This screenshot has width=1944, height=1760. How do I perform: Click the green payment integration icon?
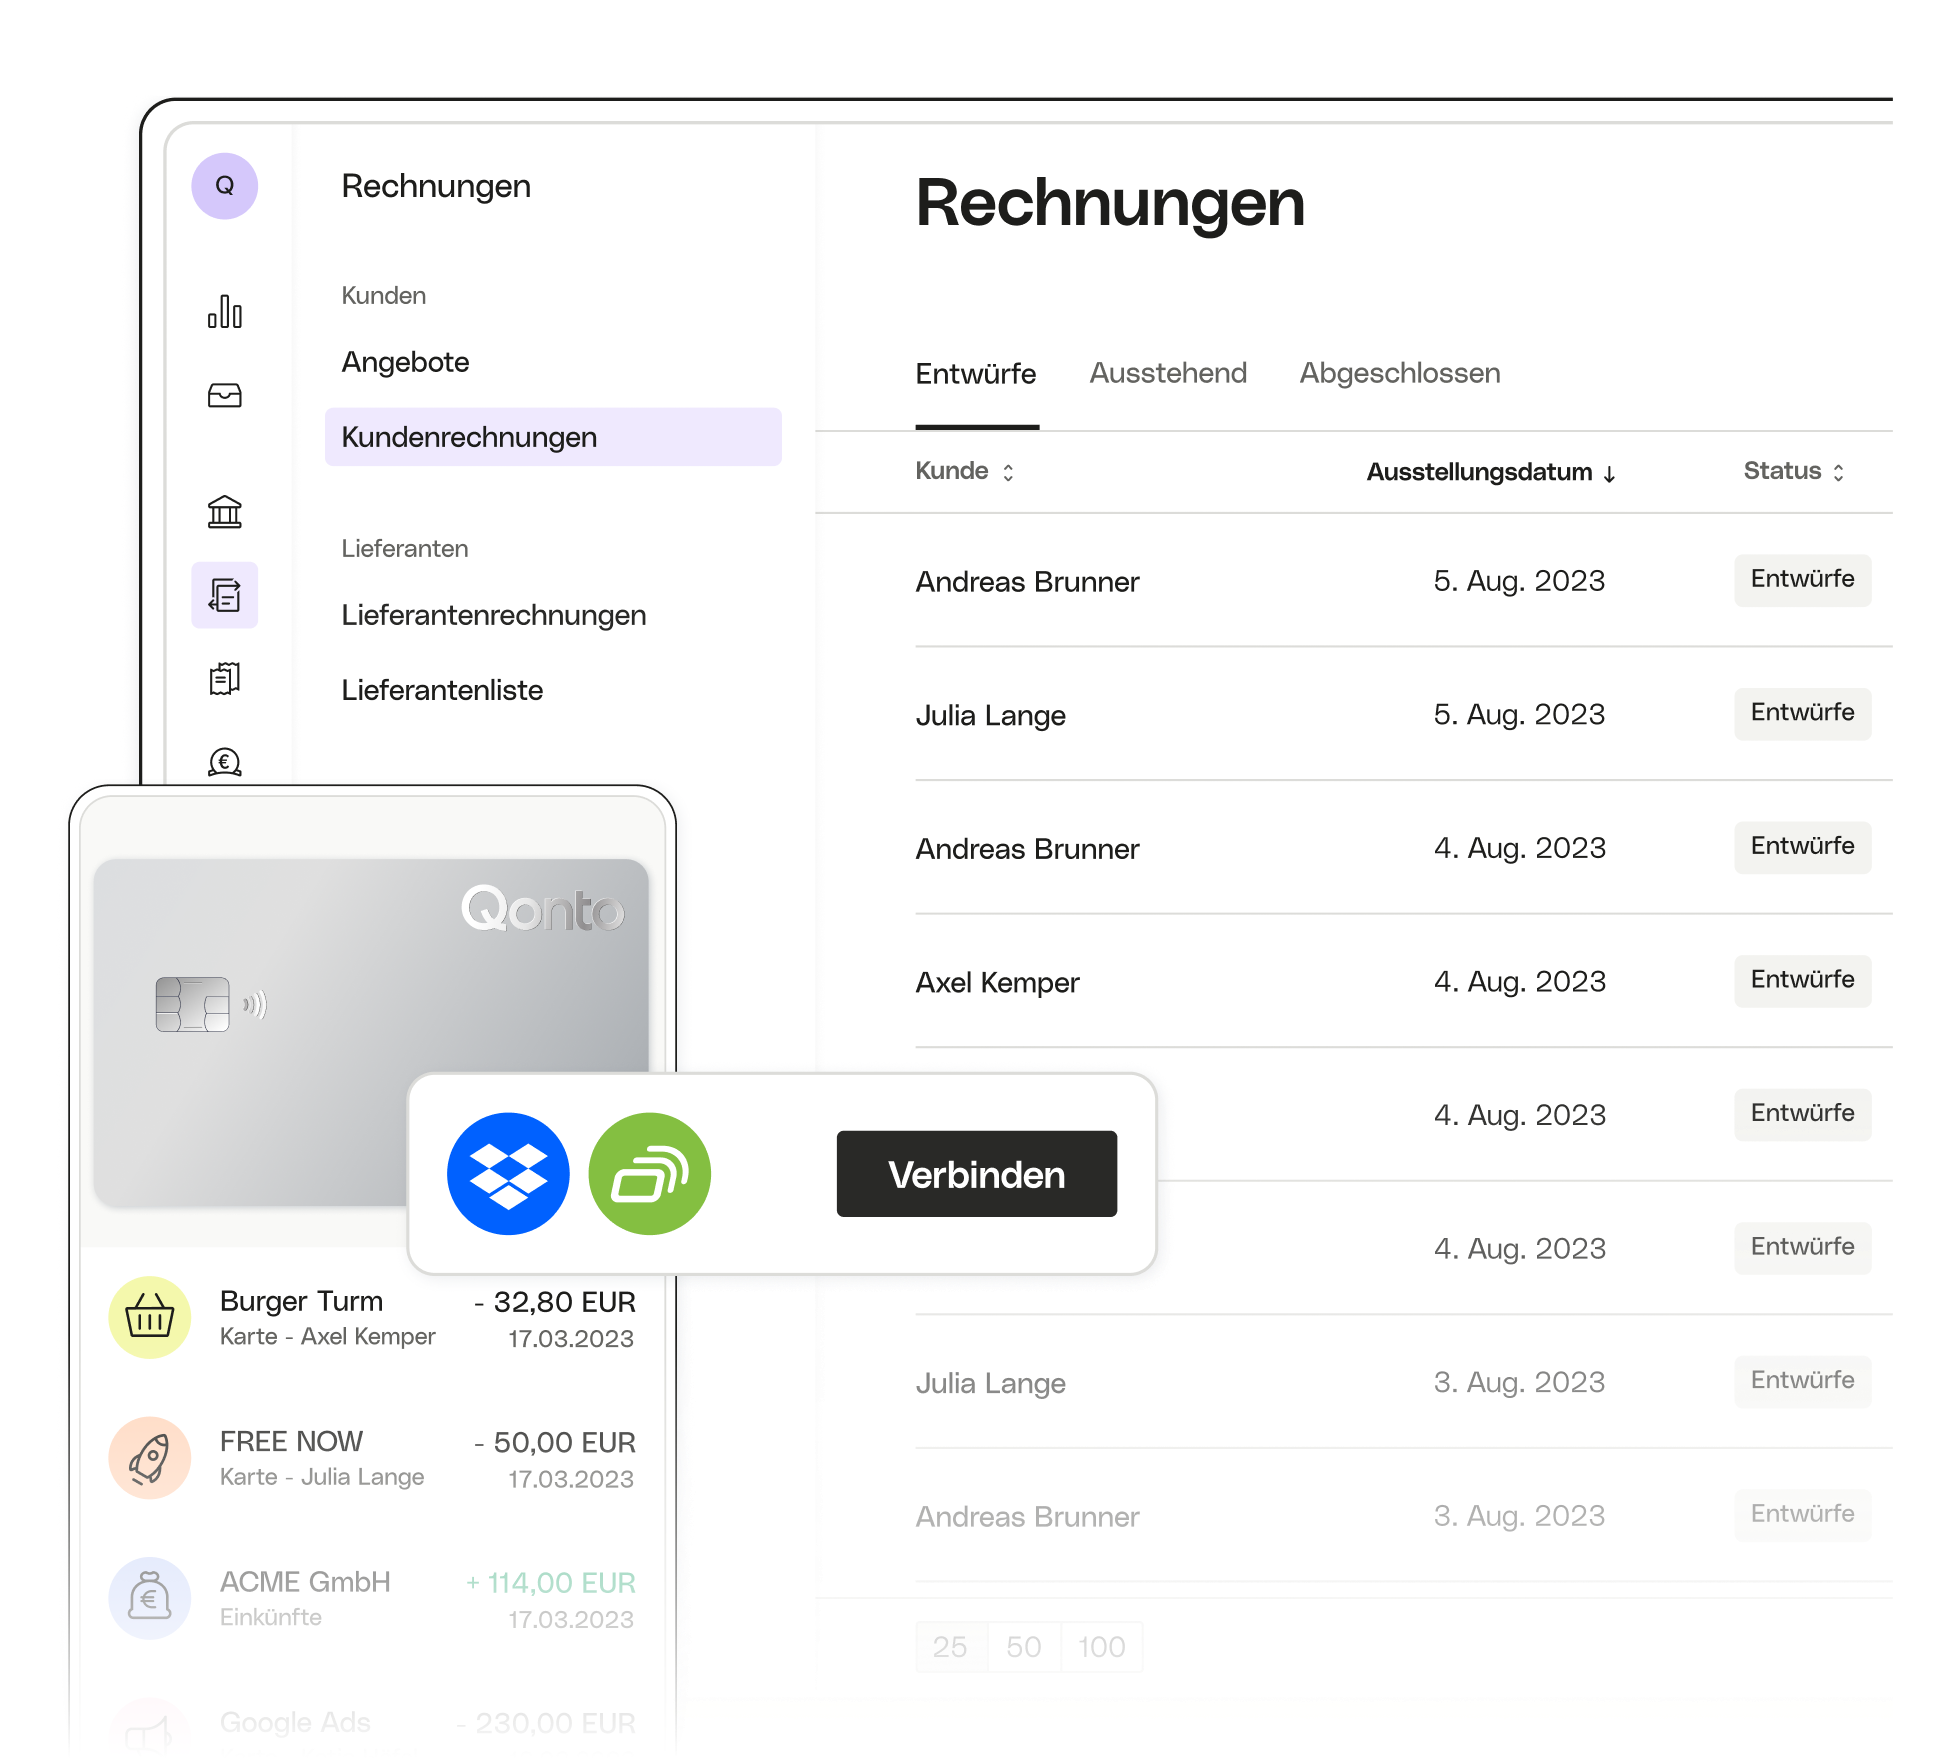click(650, 1174)
